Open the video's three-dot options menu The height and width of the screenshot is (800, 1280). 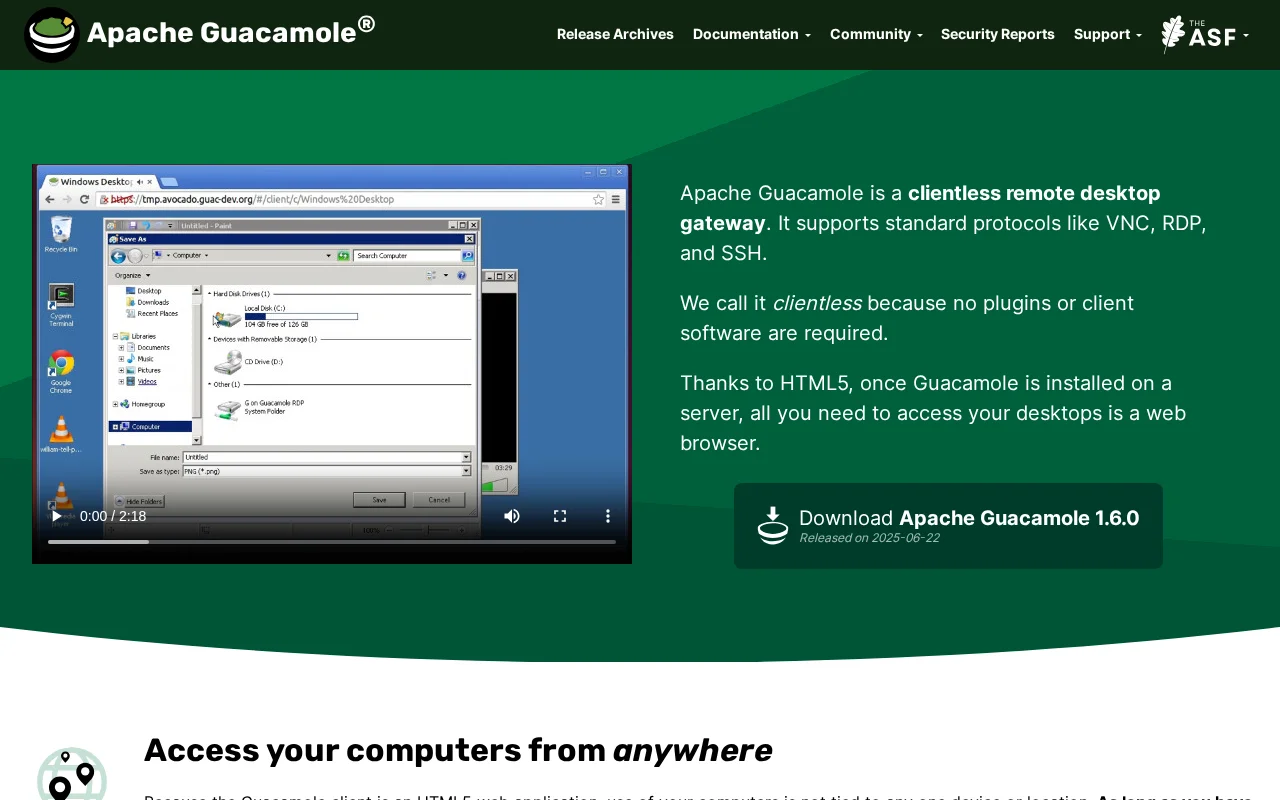607,516
